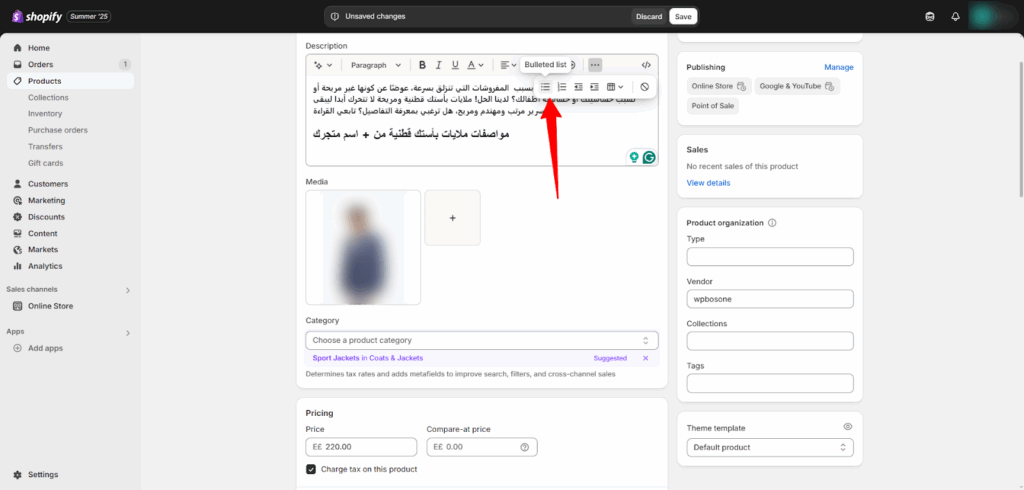Screen dimensions: 1024x490
Task: Open the Paragraph style dropdown
Action: pyautogui.click(x=375, y=65)
